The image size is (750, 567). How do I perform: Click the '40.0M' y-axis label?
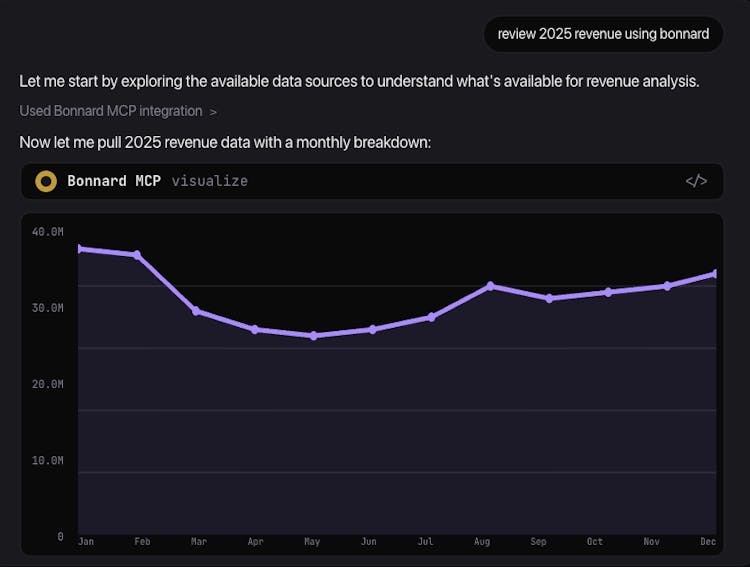(x=47, y=231)
